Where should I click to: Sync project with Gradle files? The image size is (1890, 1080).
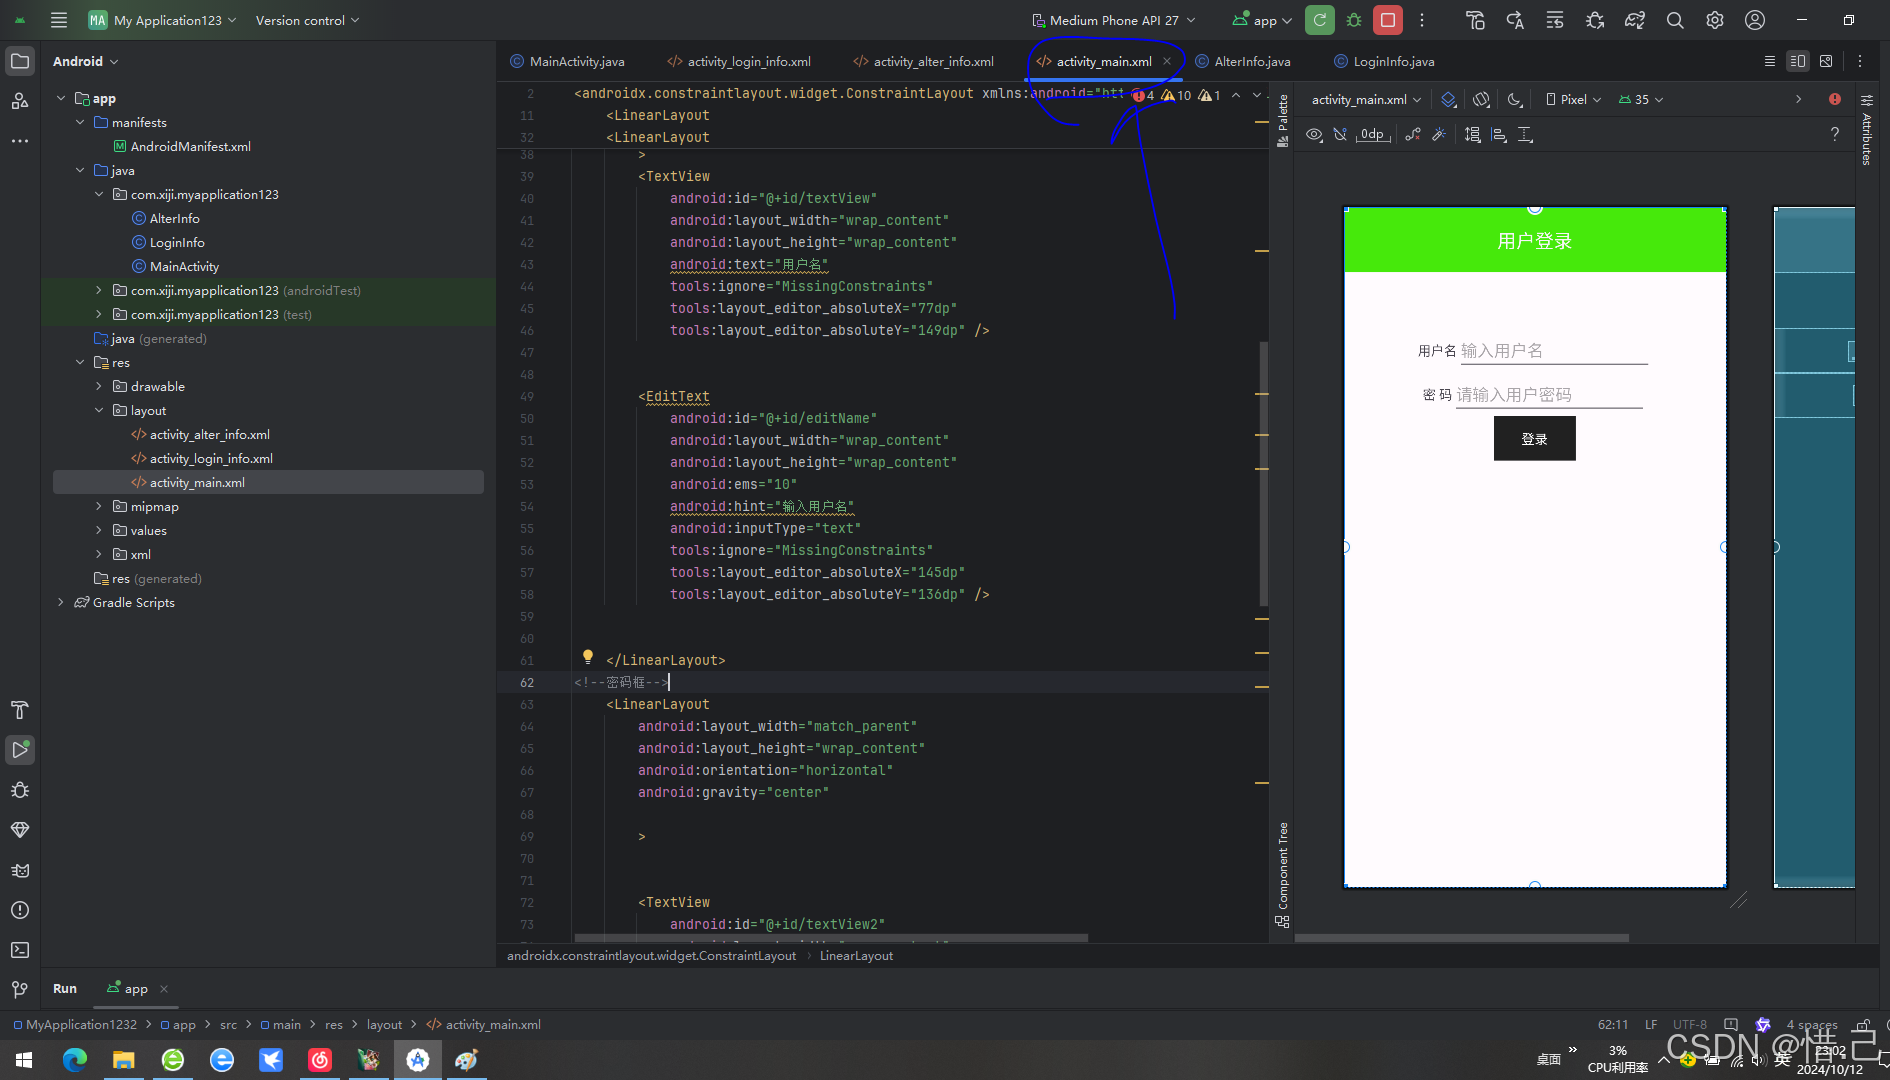click(x=1635, y=20)
